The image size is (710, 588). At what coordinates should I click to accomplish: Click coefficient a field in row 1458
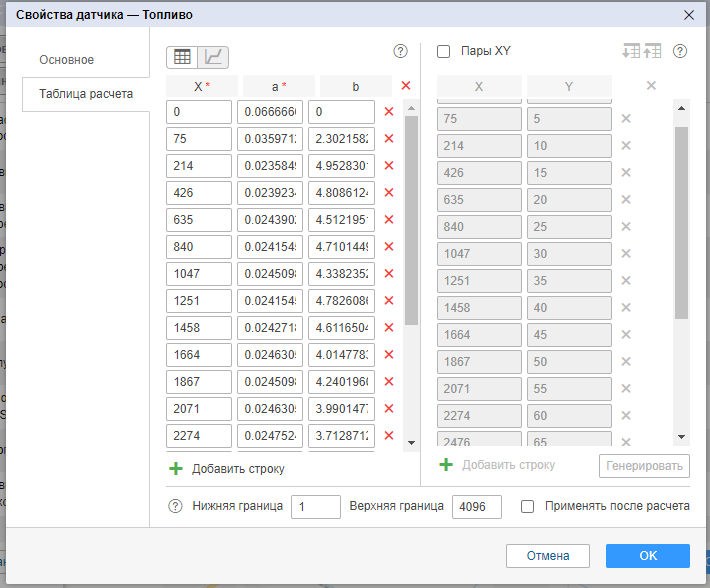(270, 328)
